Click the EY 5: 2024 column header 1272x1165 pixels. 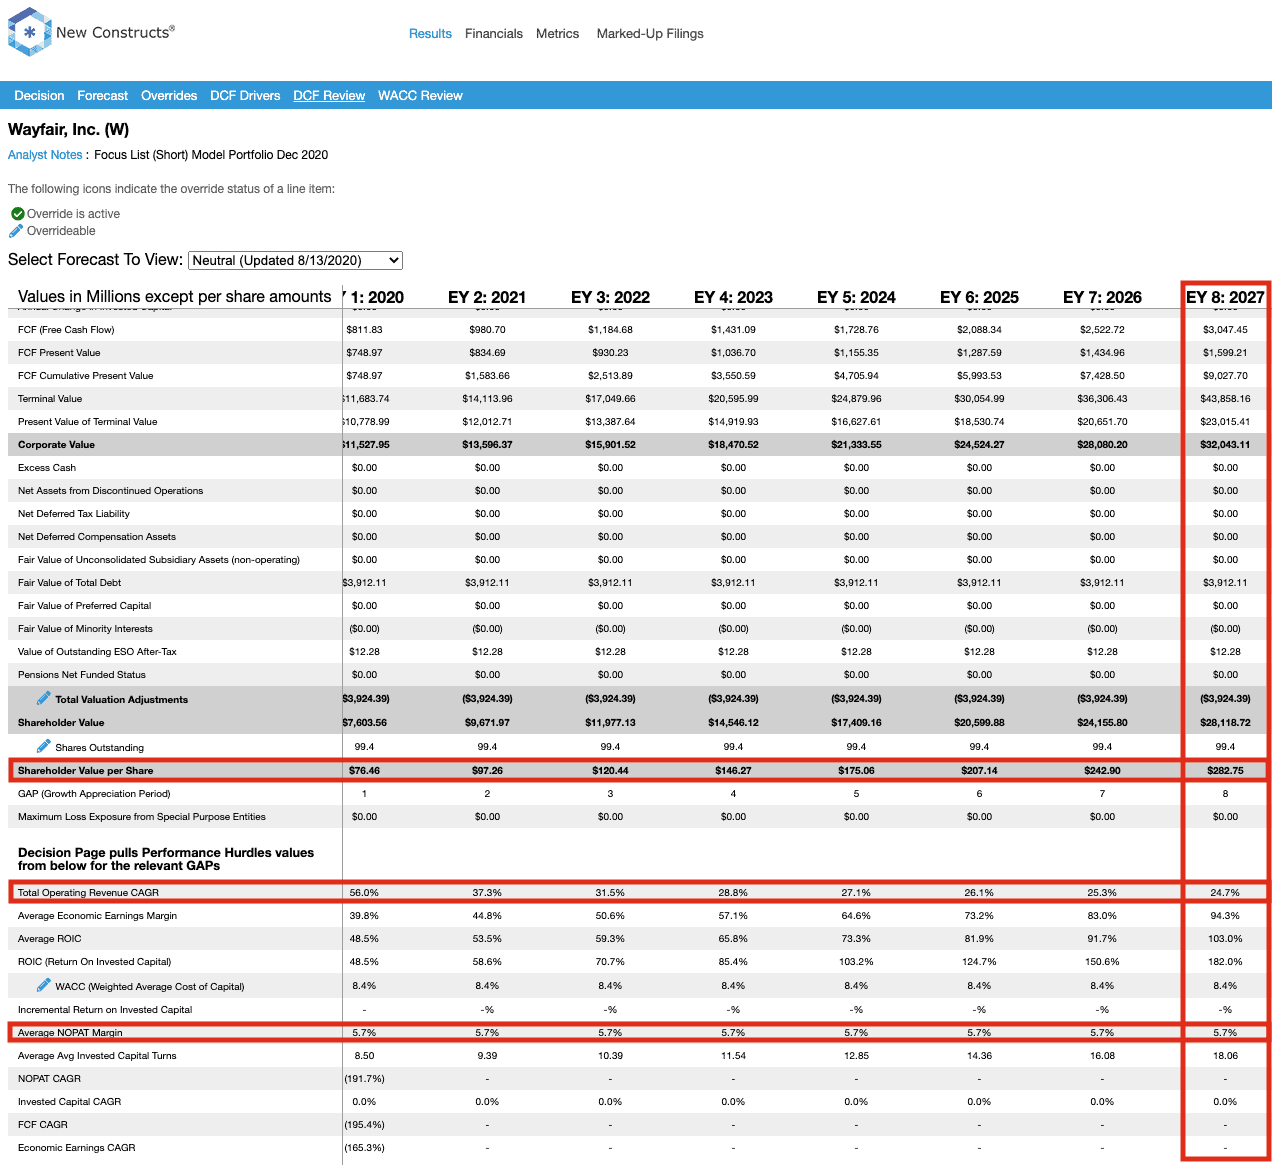tap(856, 297)
